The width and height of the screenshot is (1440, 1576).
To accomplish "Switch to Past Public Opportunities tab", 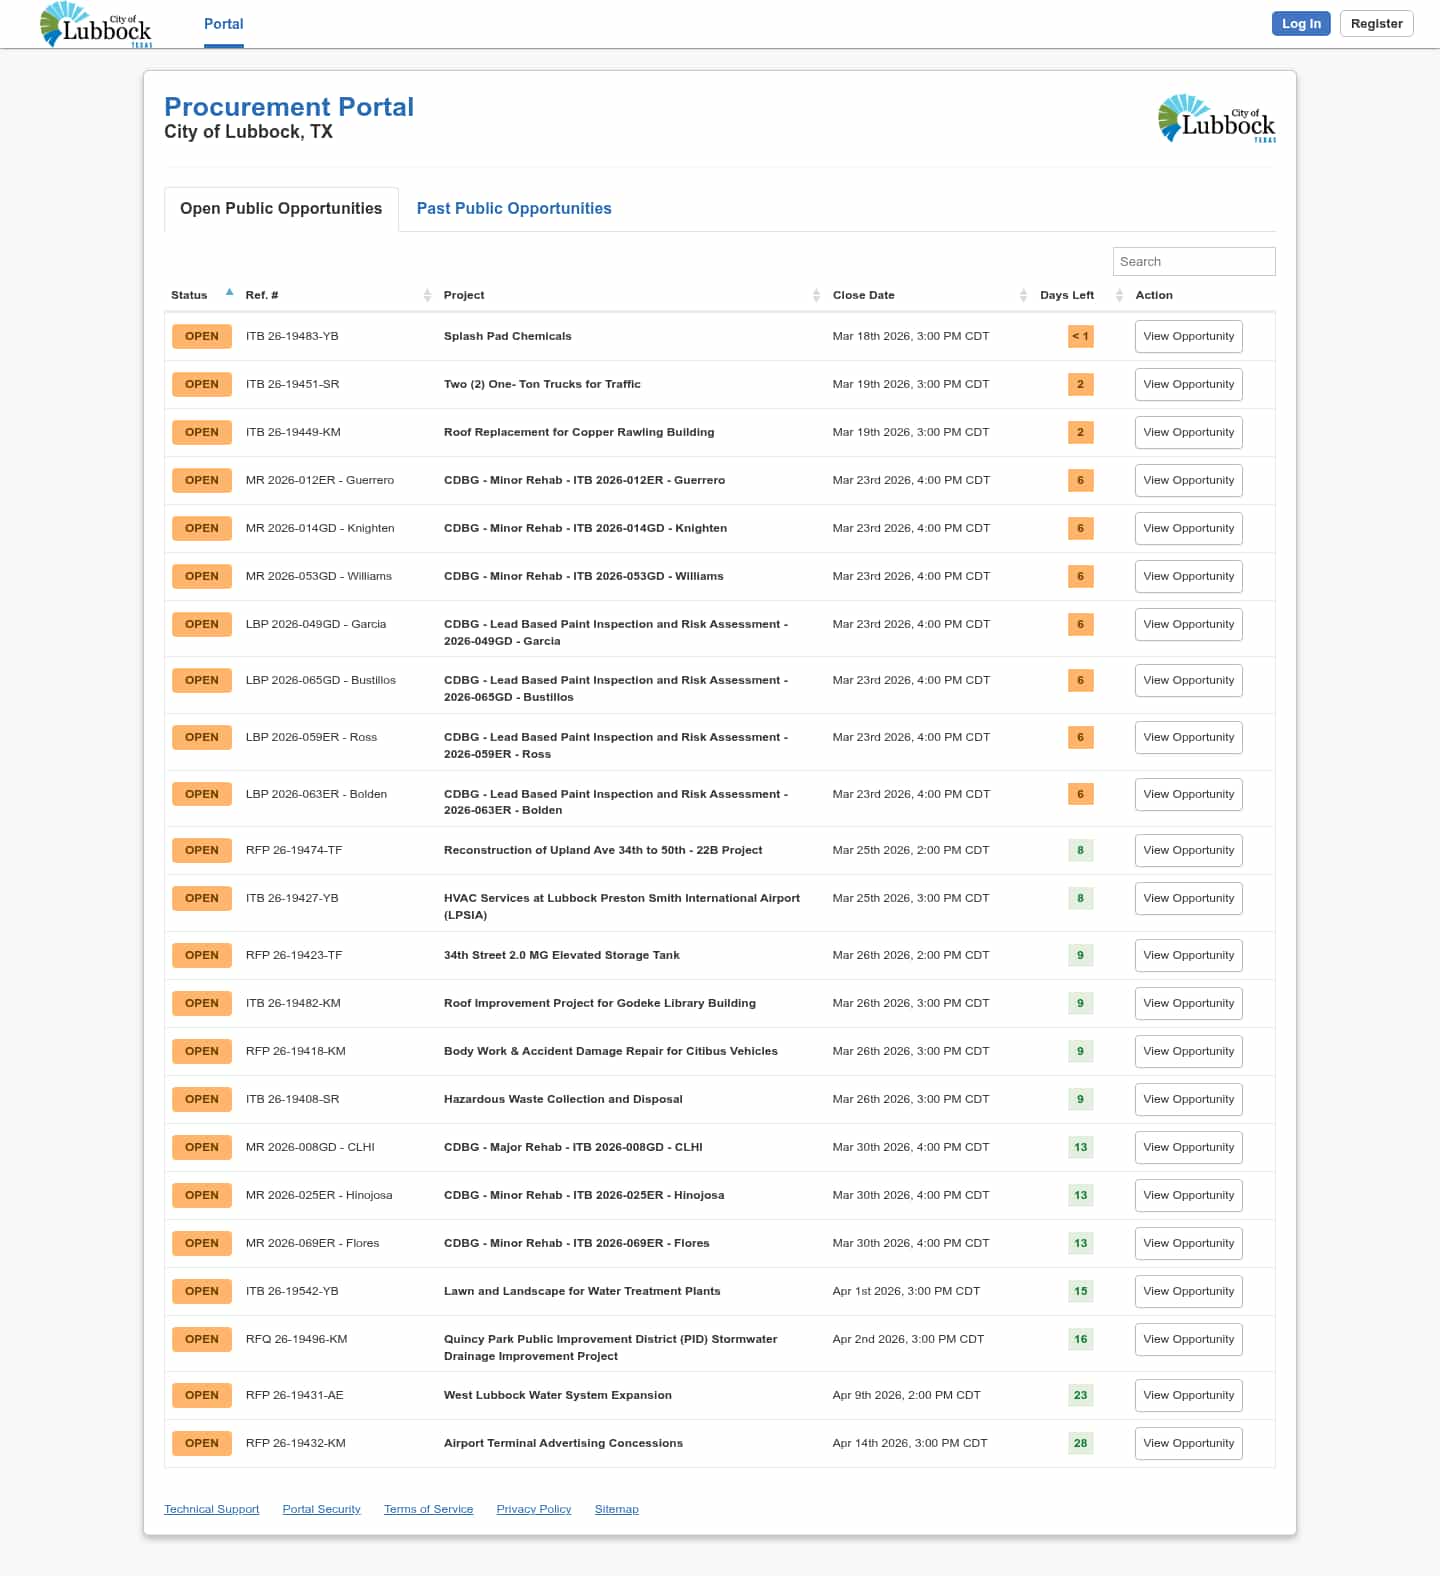I will pos(513,209).
